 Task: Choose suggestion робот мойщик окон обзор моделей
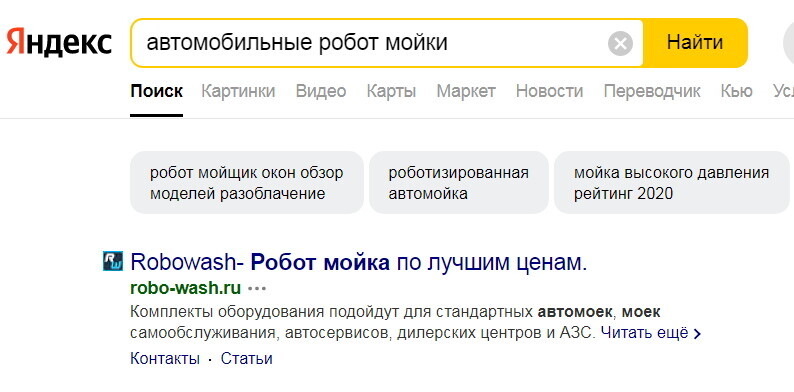[247, 182]
